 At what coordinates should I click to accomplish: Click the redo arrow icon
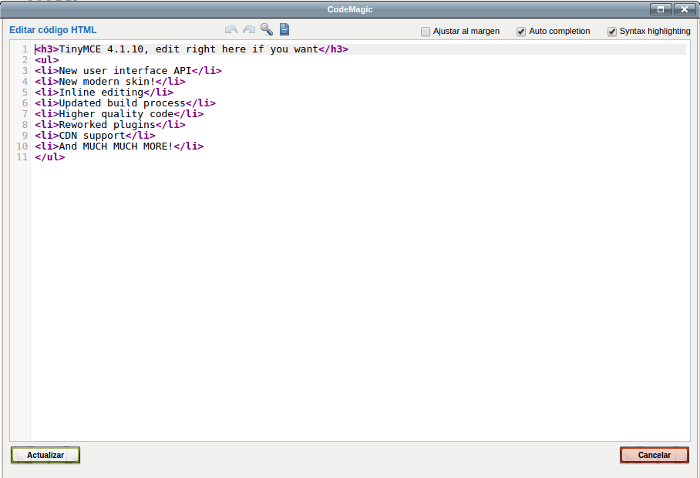[x=249, y=30]
